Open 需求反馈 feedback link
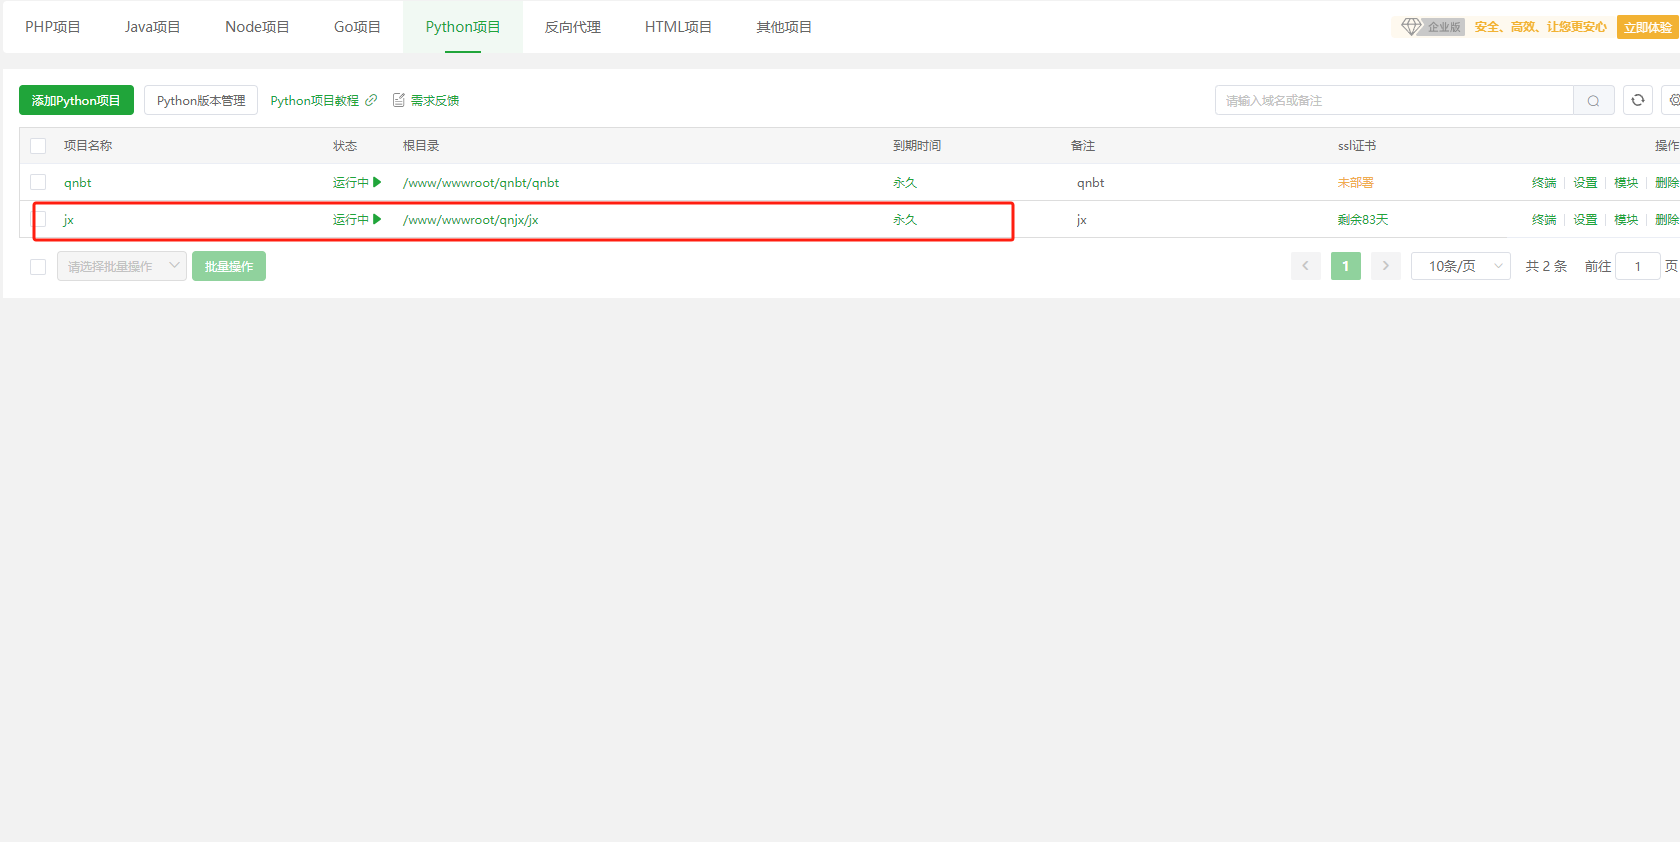Viewport: 1680px width, 842px height. coord(426,101)
